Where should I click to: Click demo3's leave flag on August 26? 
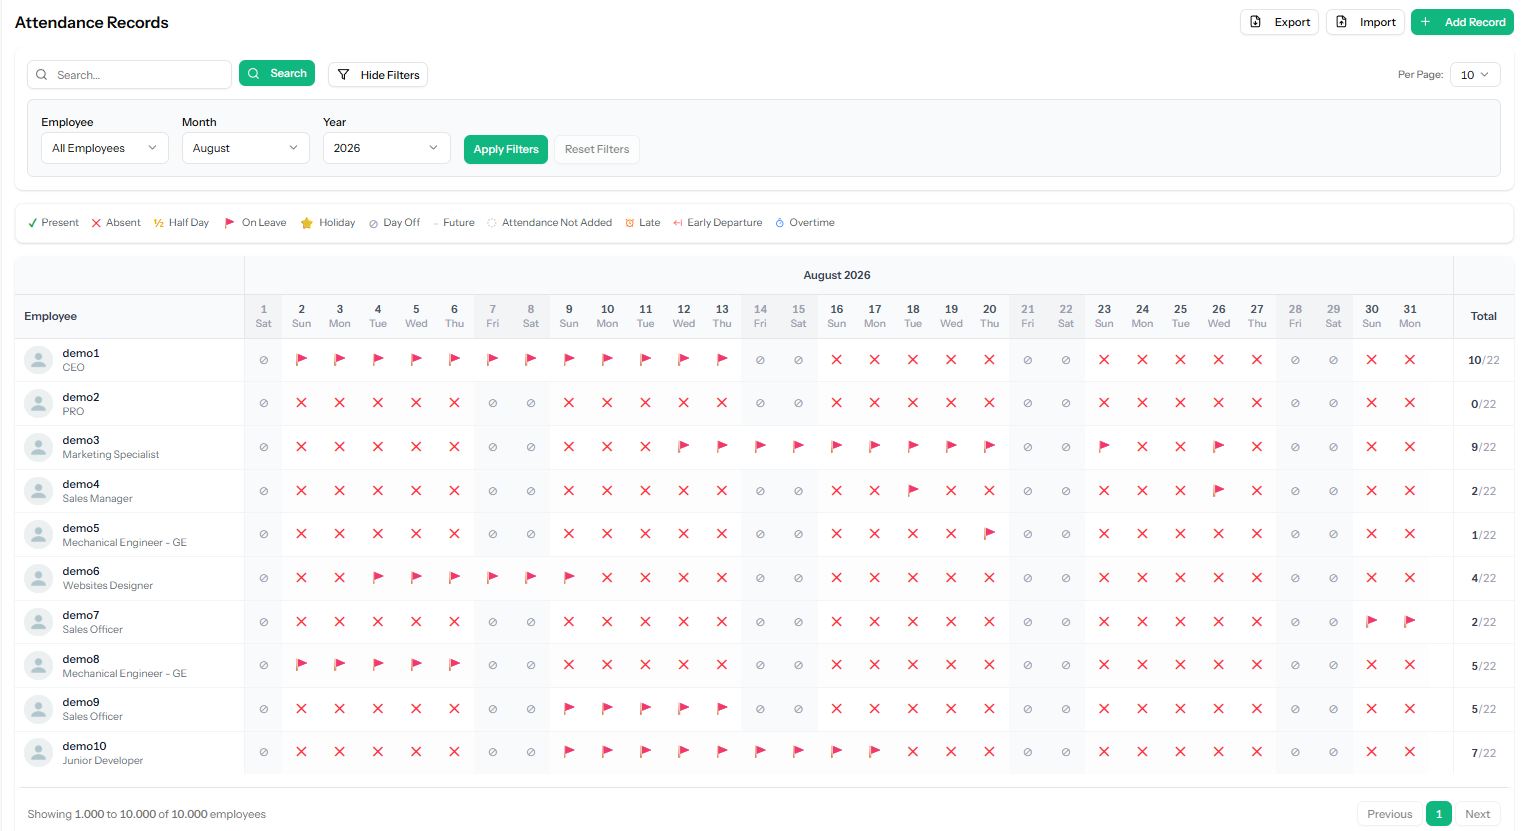point(1219,447)
